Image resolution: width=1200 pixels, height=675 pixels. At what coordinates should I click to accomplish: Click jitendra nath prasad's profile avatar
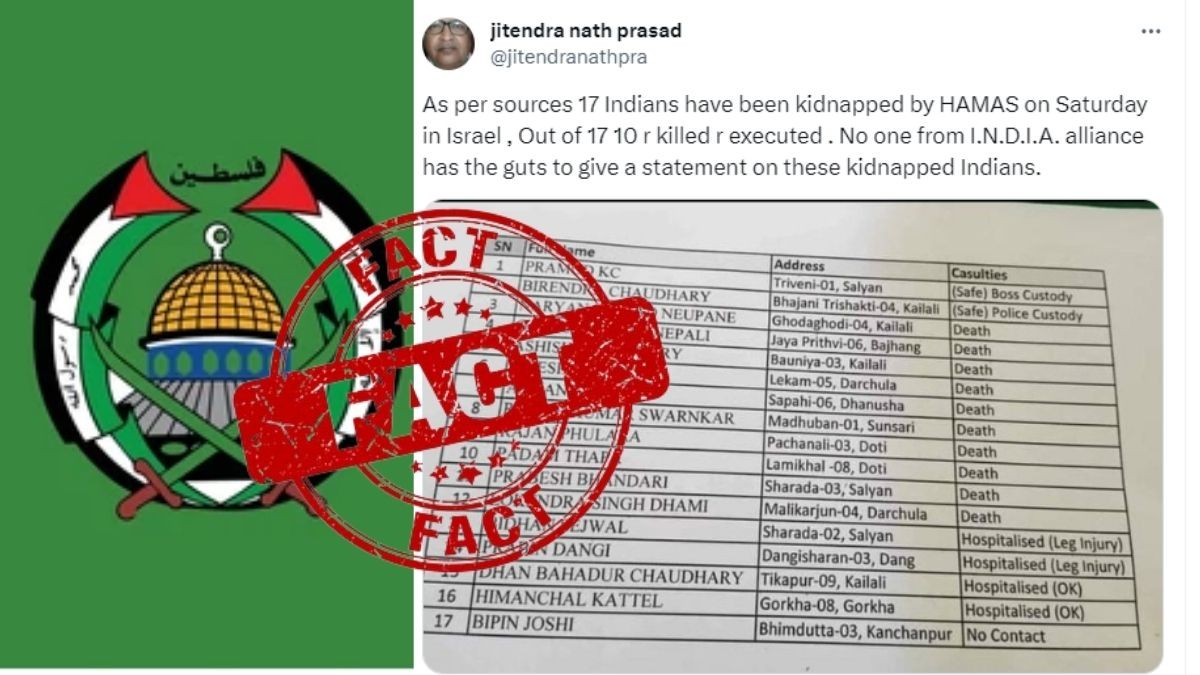(448, 43)
